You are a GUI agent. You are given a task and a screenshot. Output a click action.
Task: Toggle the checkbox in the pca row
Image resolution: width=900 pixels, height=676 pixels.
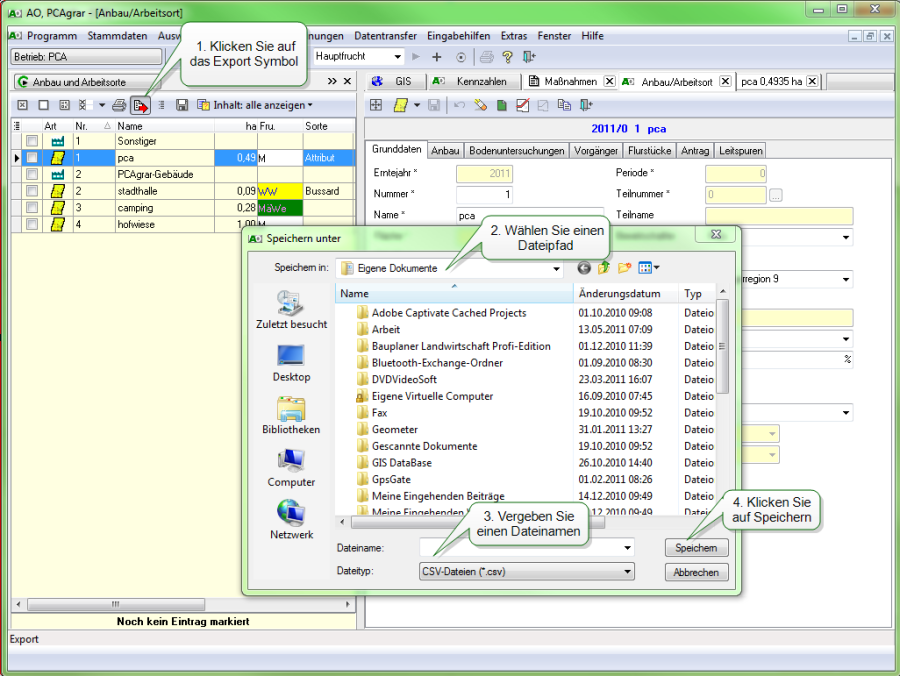[33, 157]
